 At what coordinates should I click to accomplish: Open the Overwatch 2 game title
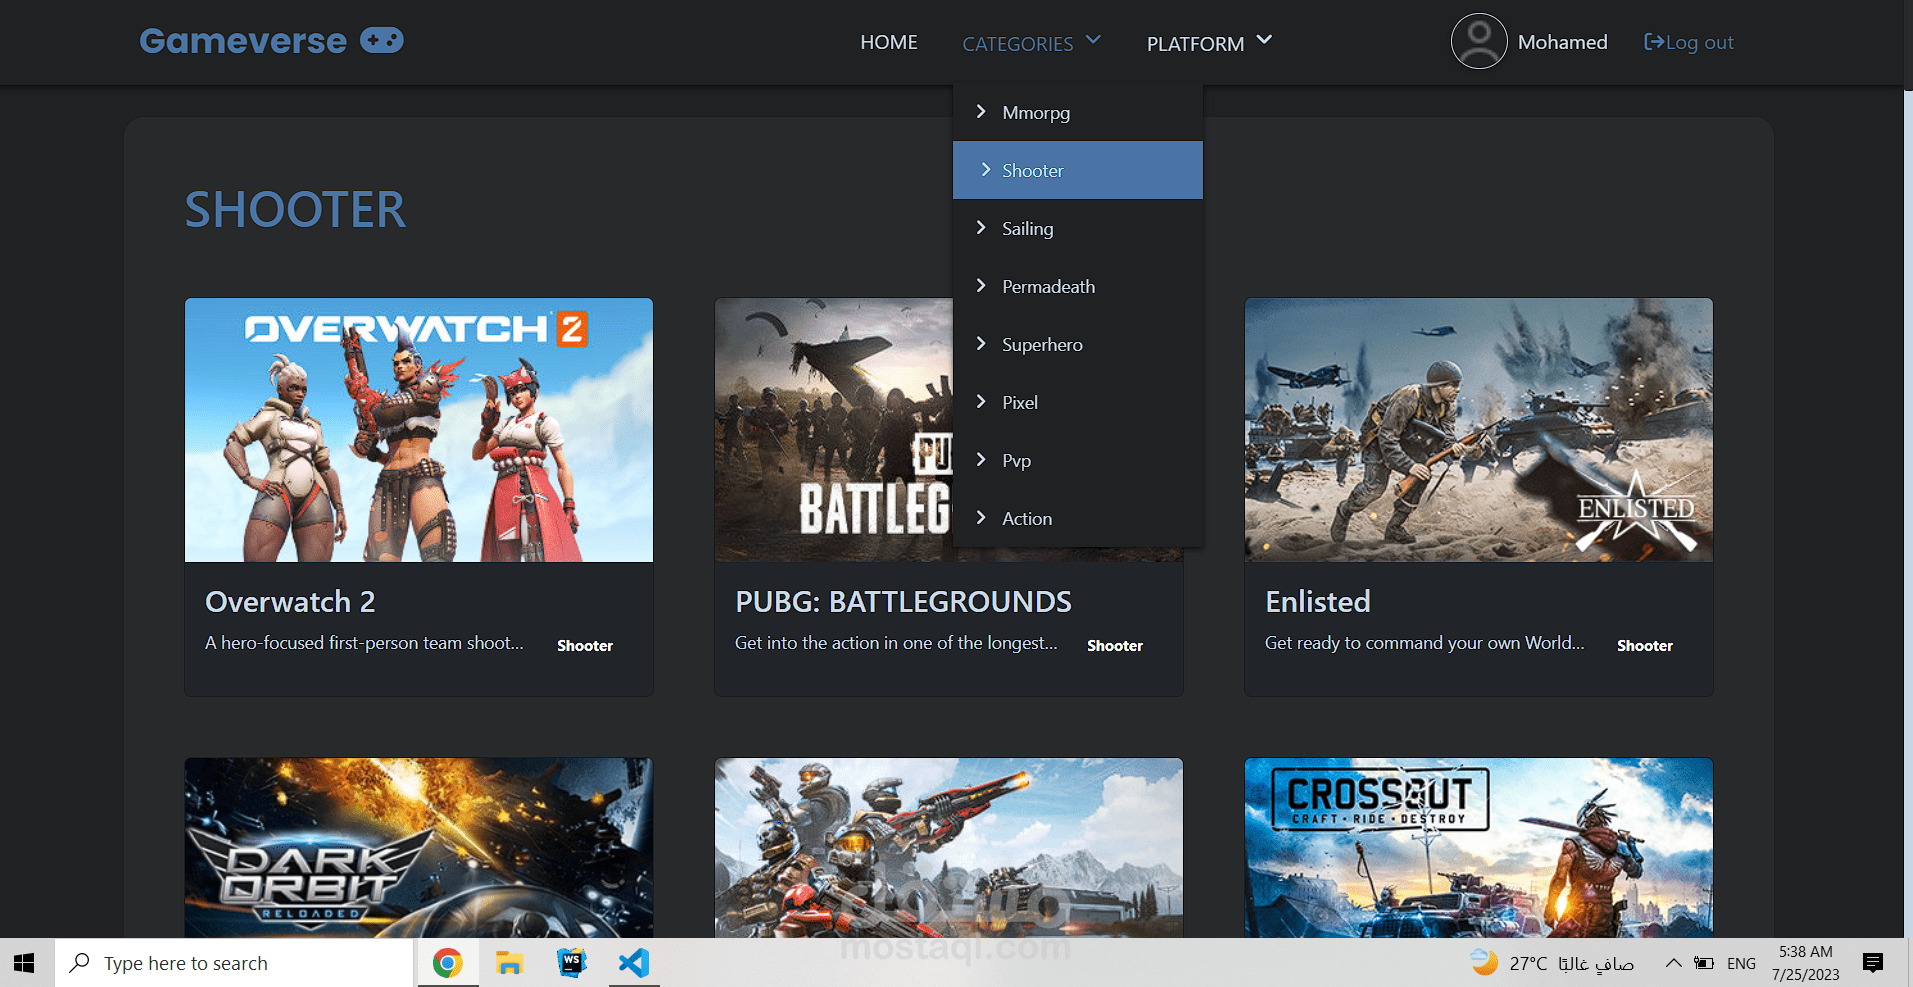(290, 601)
